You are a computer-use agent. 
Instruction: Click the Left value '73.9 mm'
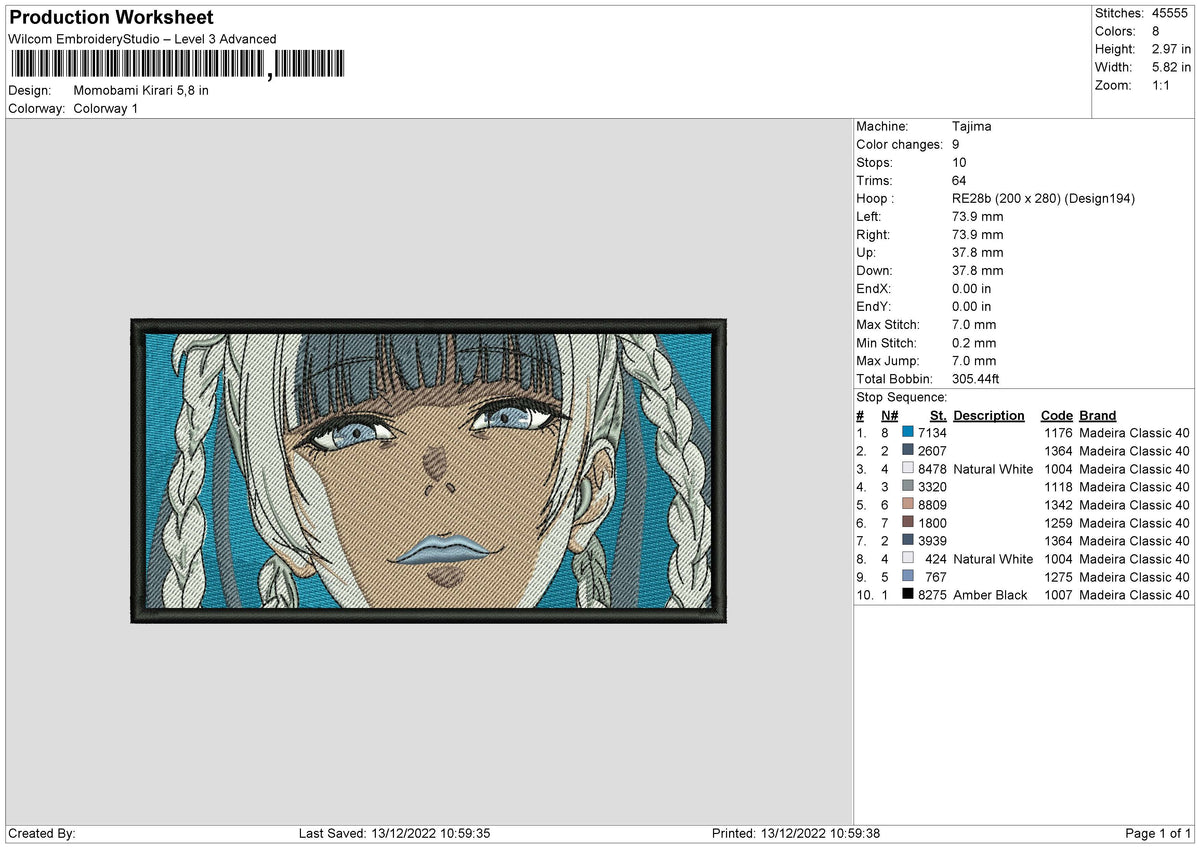[x=978, y=217]
